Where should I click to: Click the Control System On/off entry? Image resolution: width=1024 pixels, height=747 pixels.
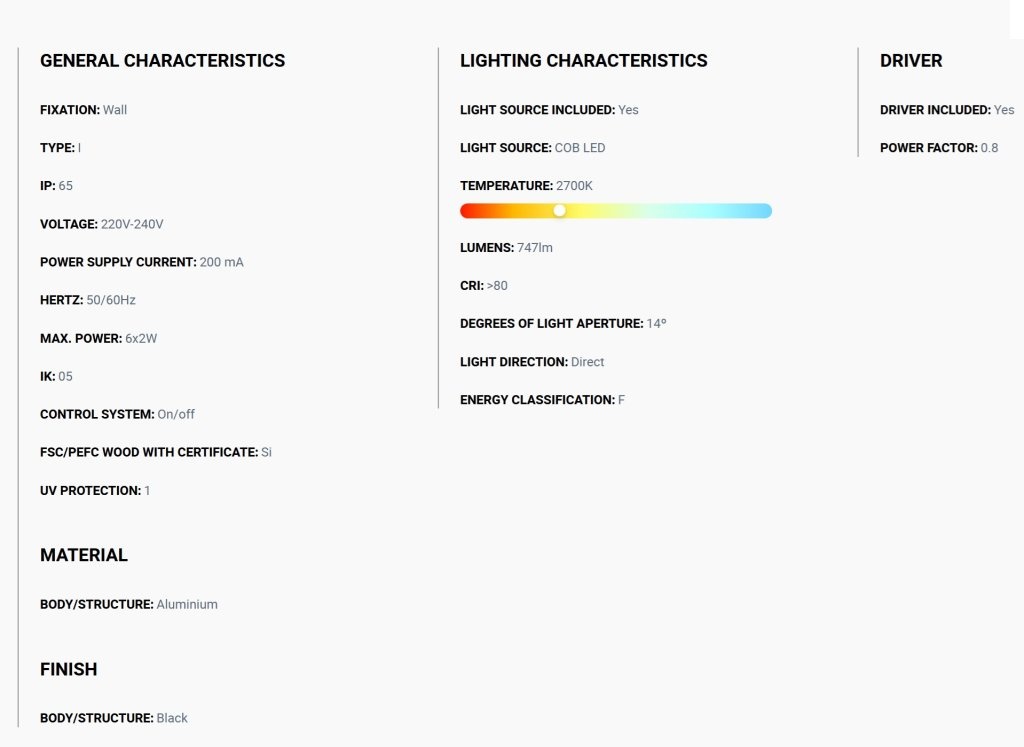pyautogui.click(x=118, y=414)
